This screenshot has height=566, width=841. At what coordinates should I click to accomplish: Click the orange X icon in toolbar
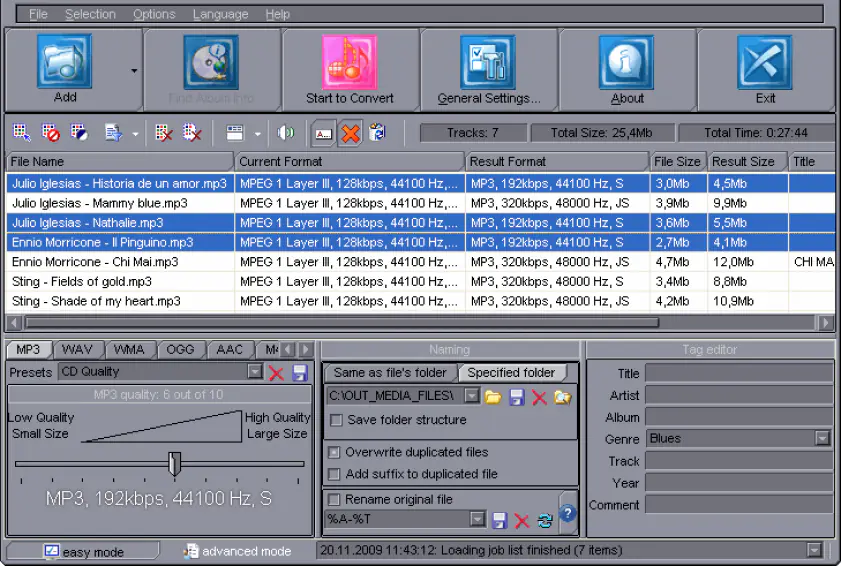point(350,133)
